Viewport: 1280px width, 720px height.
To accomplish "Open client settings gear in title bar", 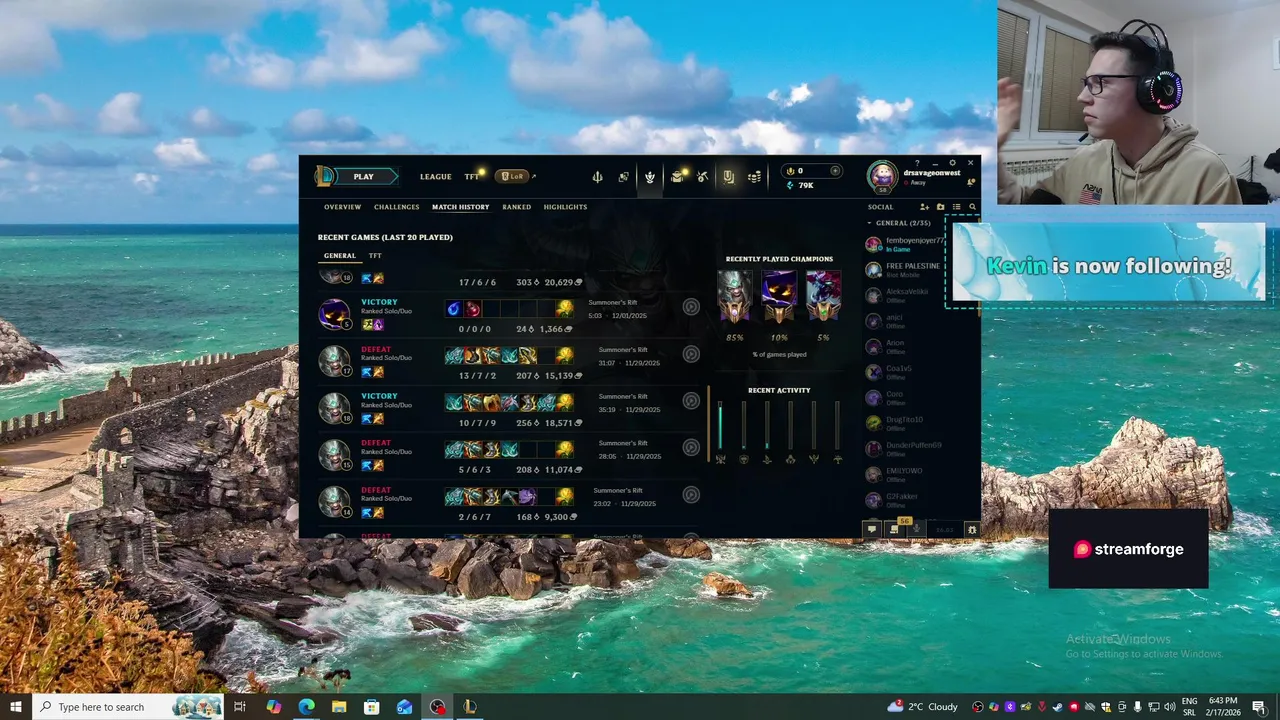I will [952, 163].
